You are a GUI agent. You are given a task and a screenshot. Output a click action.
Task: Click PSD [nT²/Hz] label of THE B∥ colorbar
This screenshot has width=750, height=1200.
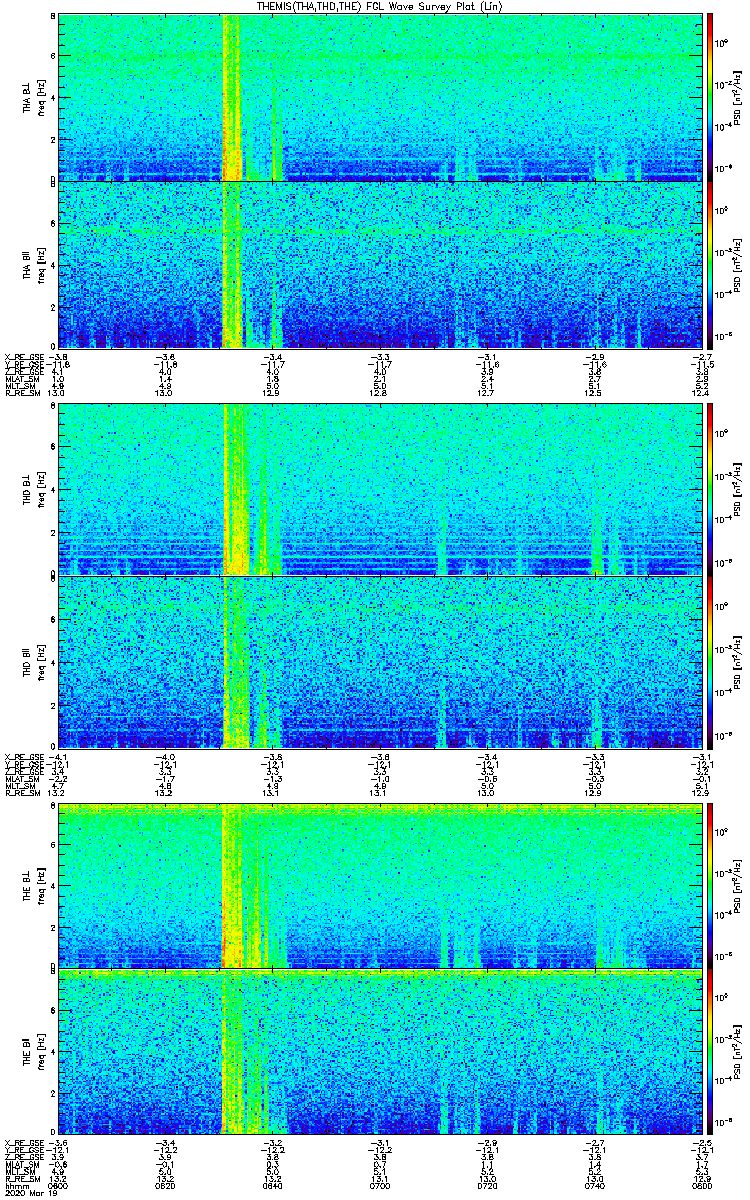click(738, 1051)
